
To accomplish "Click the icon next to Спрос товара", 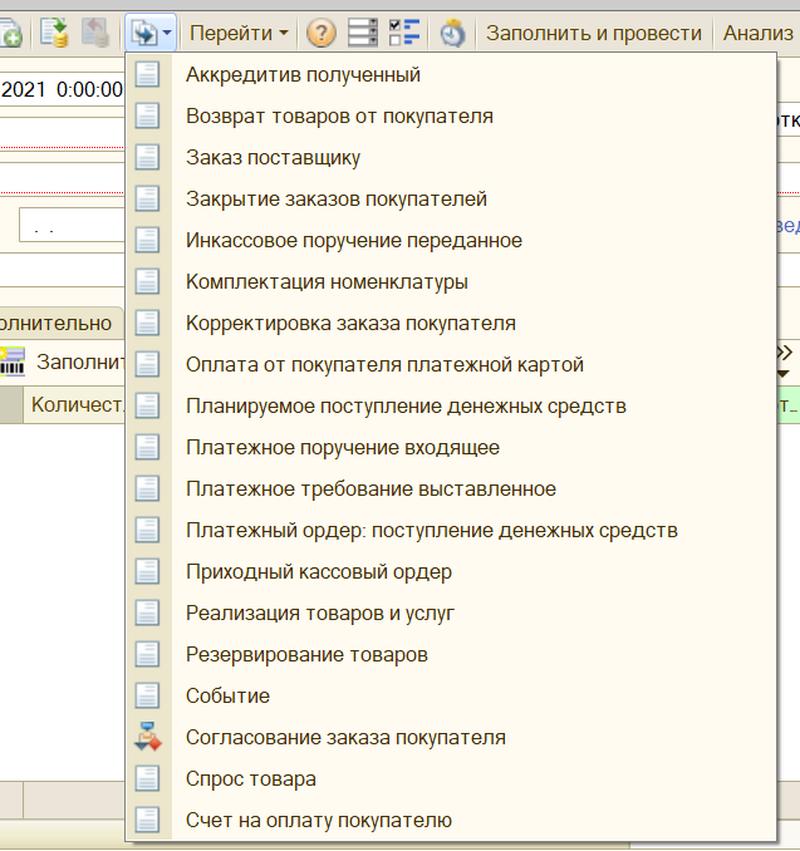I will (x=147, y=779).
